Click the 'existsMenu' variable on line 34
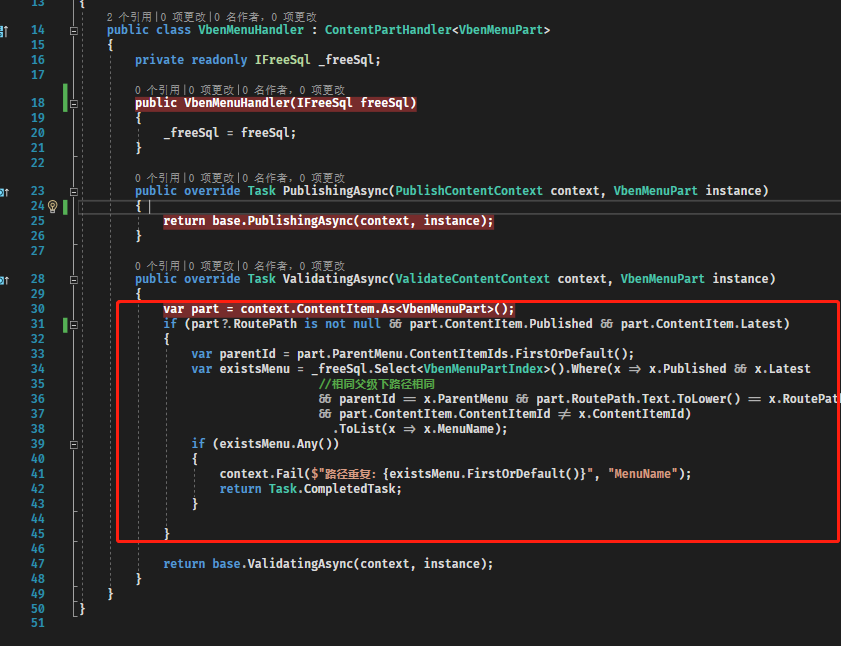 (x=254, y=369)
